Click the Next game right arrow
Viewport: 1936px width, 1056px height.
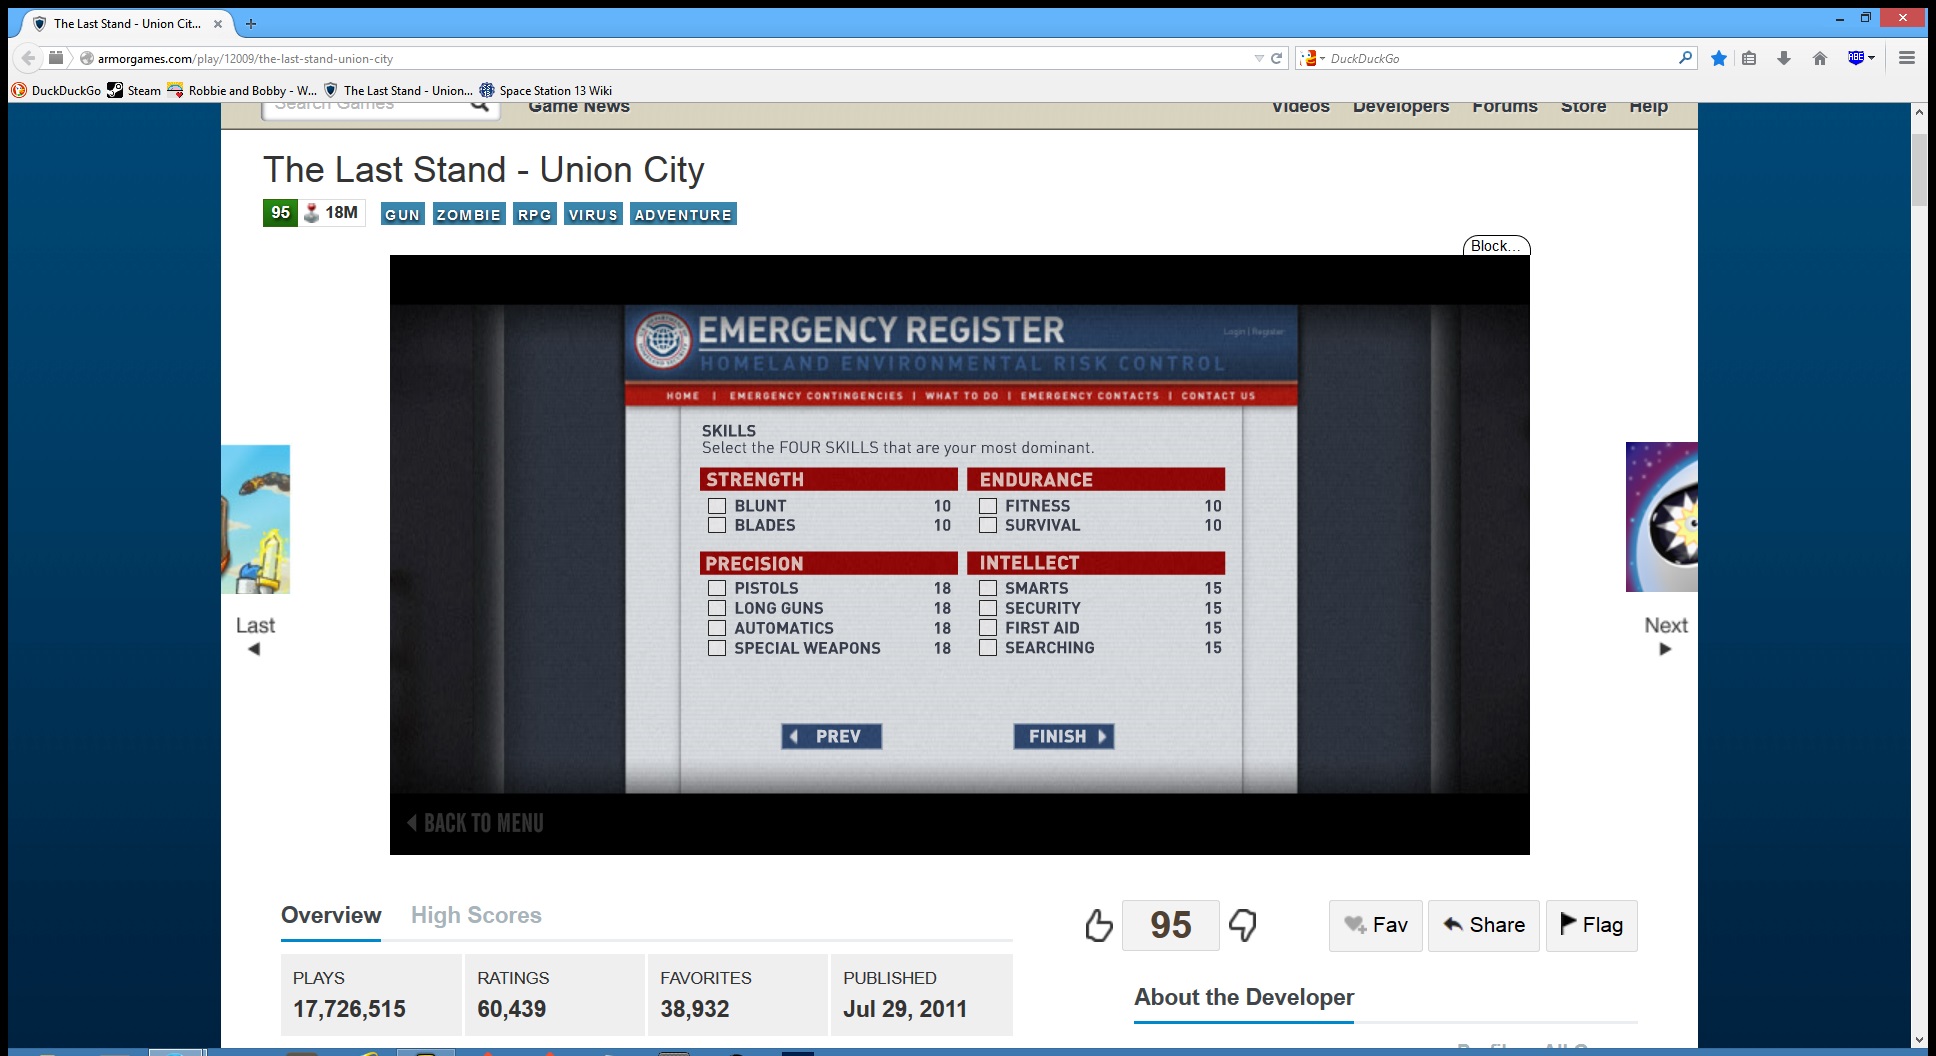point(1665,649)
